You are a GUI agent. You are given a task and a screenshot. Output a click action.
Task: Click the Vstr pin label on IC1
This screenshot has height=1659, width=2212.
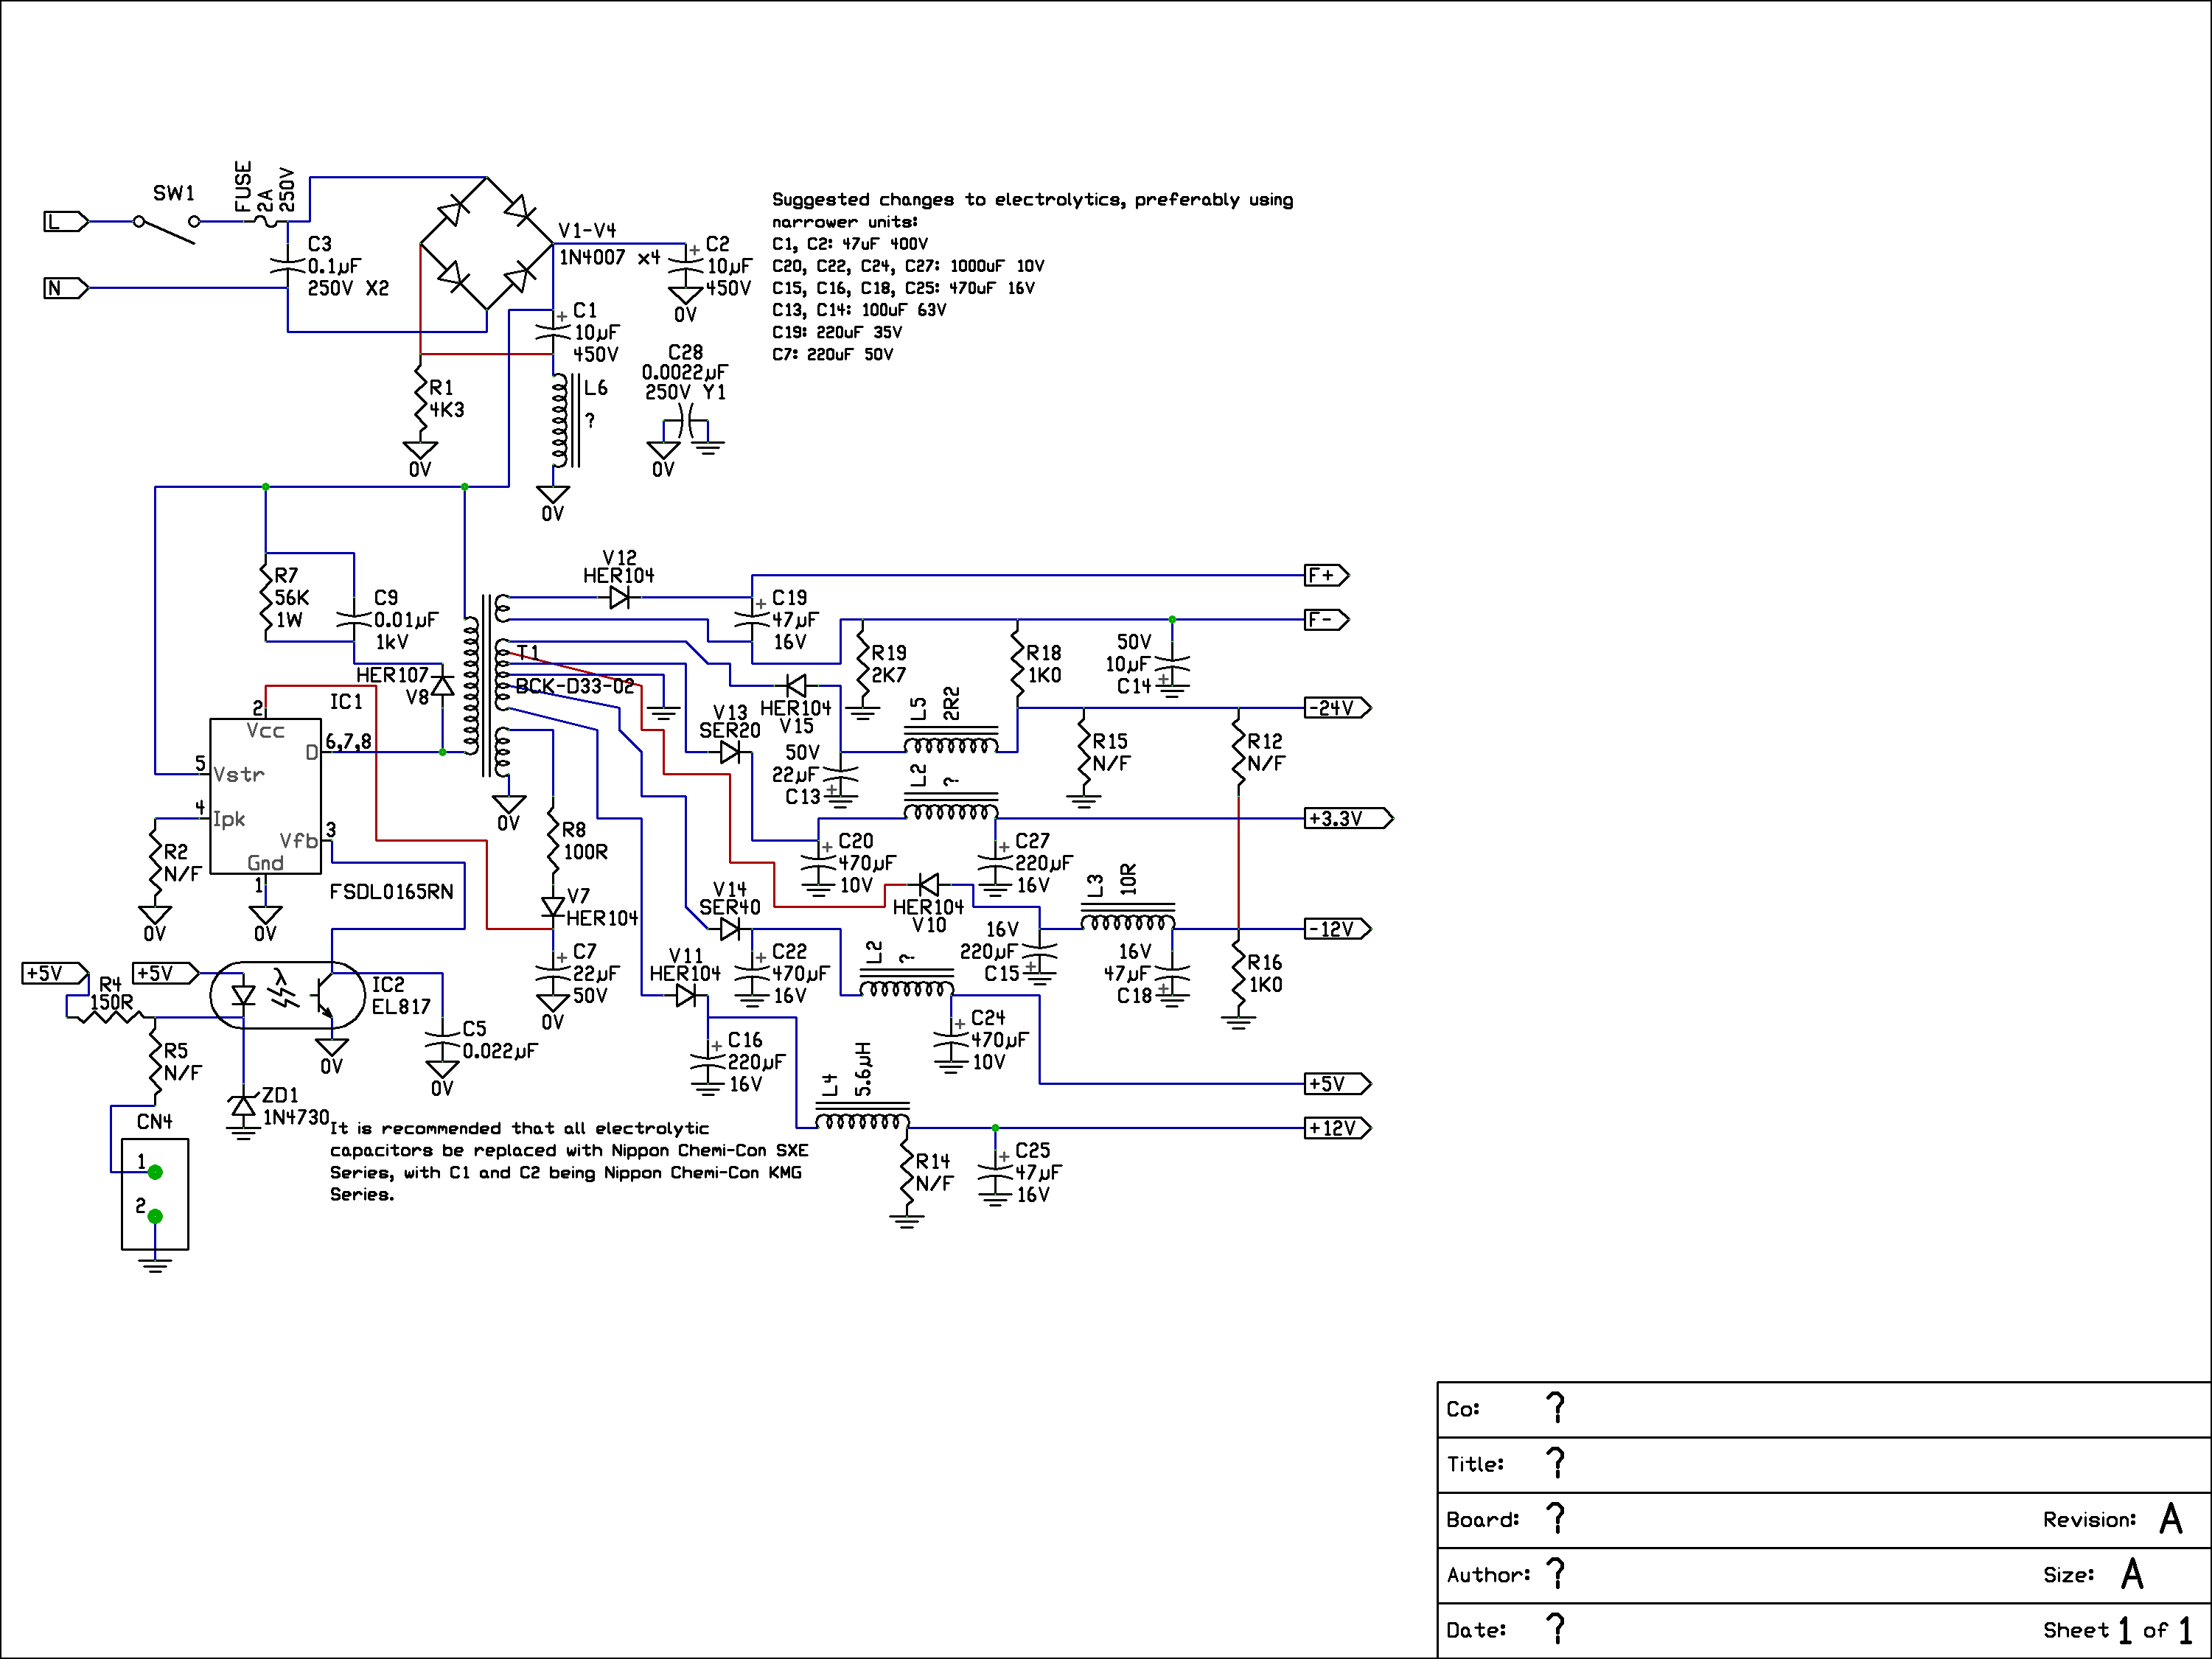(x=238, y=774)
